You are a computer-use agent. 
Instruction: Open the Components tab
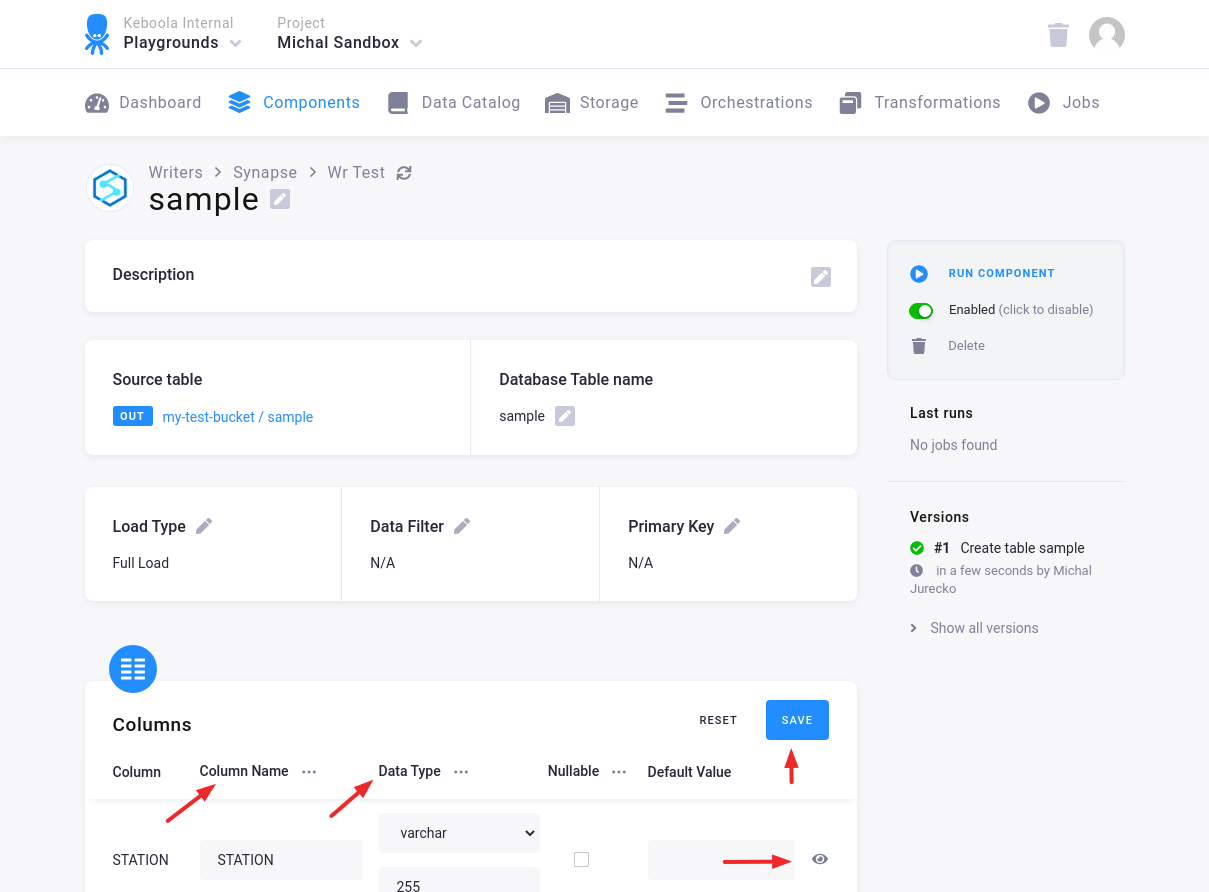tap(294, 102)
